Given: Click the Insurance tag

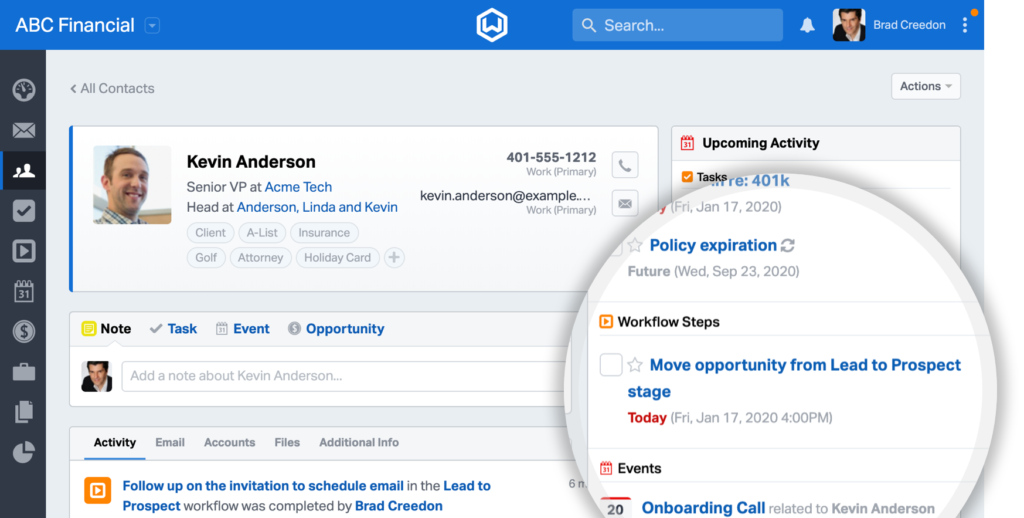Looking at the screenshot, I should click(324, 233).
